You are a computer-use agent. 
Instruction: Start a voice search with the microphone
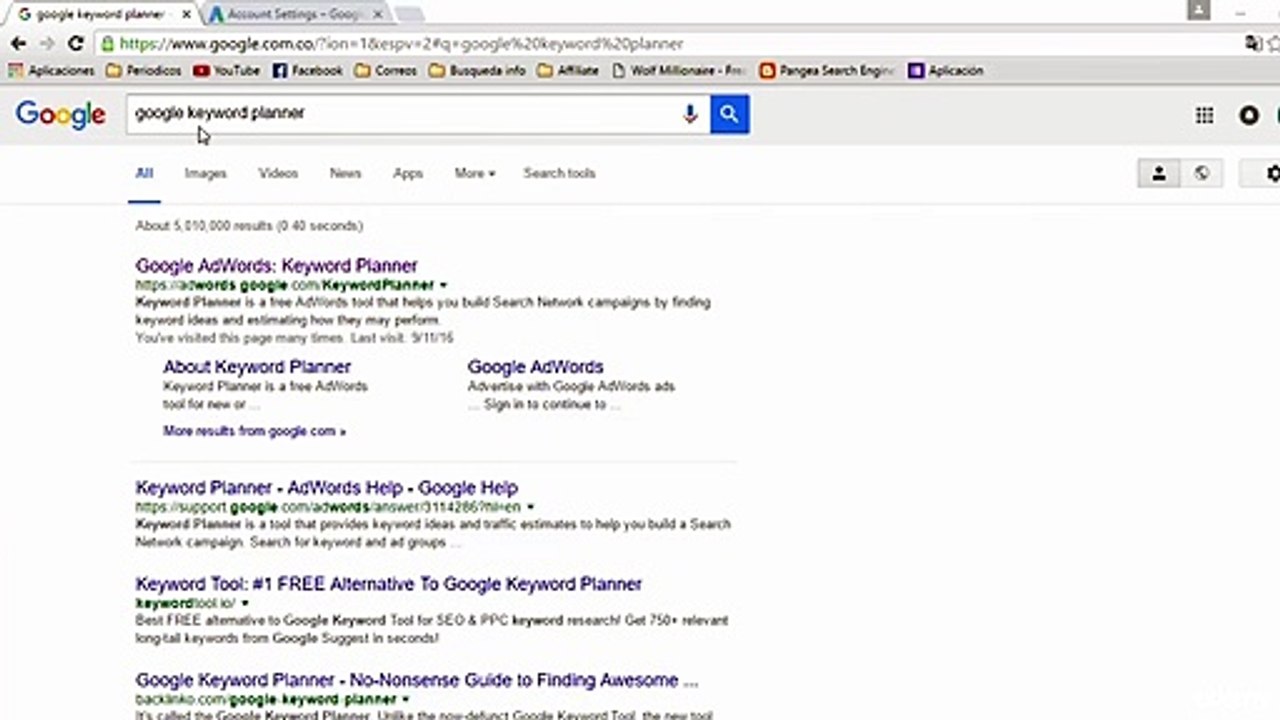point(689,114)
